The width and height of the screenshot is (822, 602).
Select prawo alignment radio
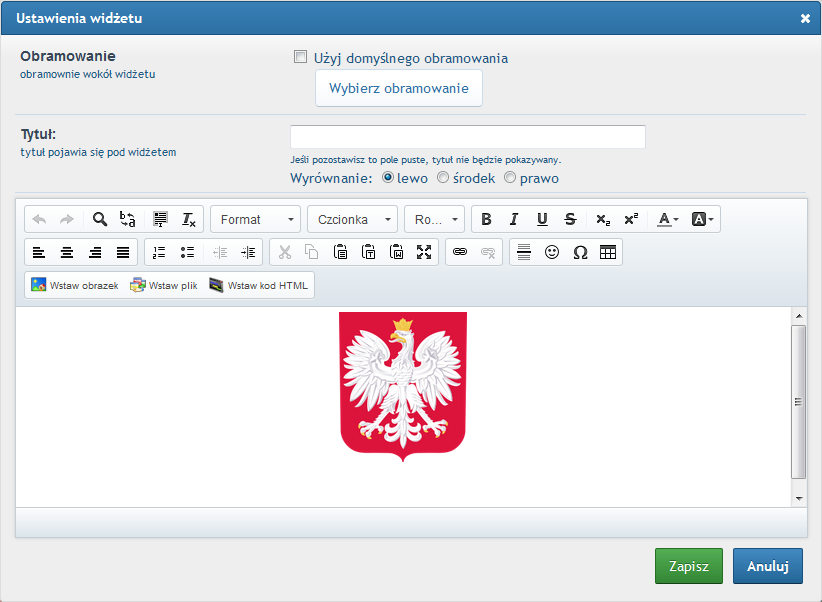510,177
